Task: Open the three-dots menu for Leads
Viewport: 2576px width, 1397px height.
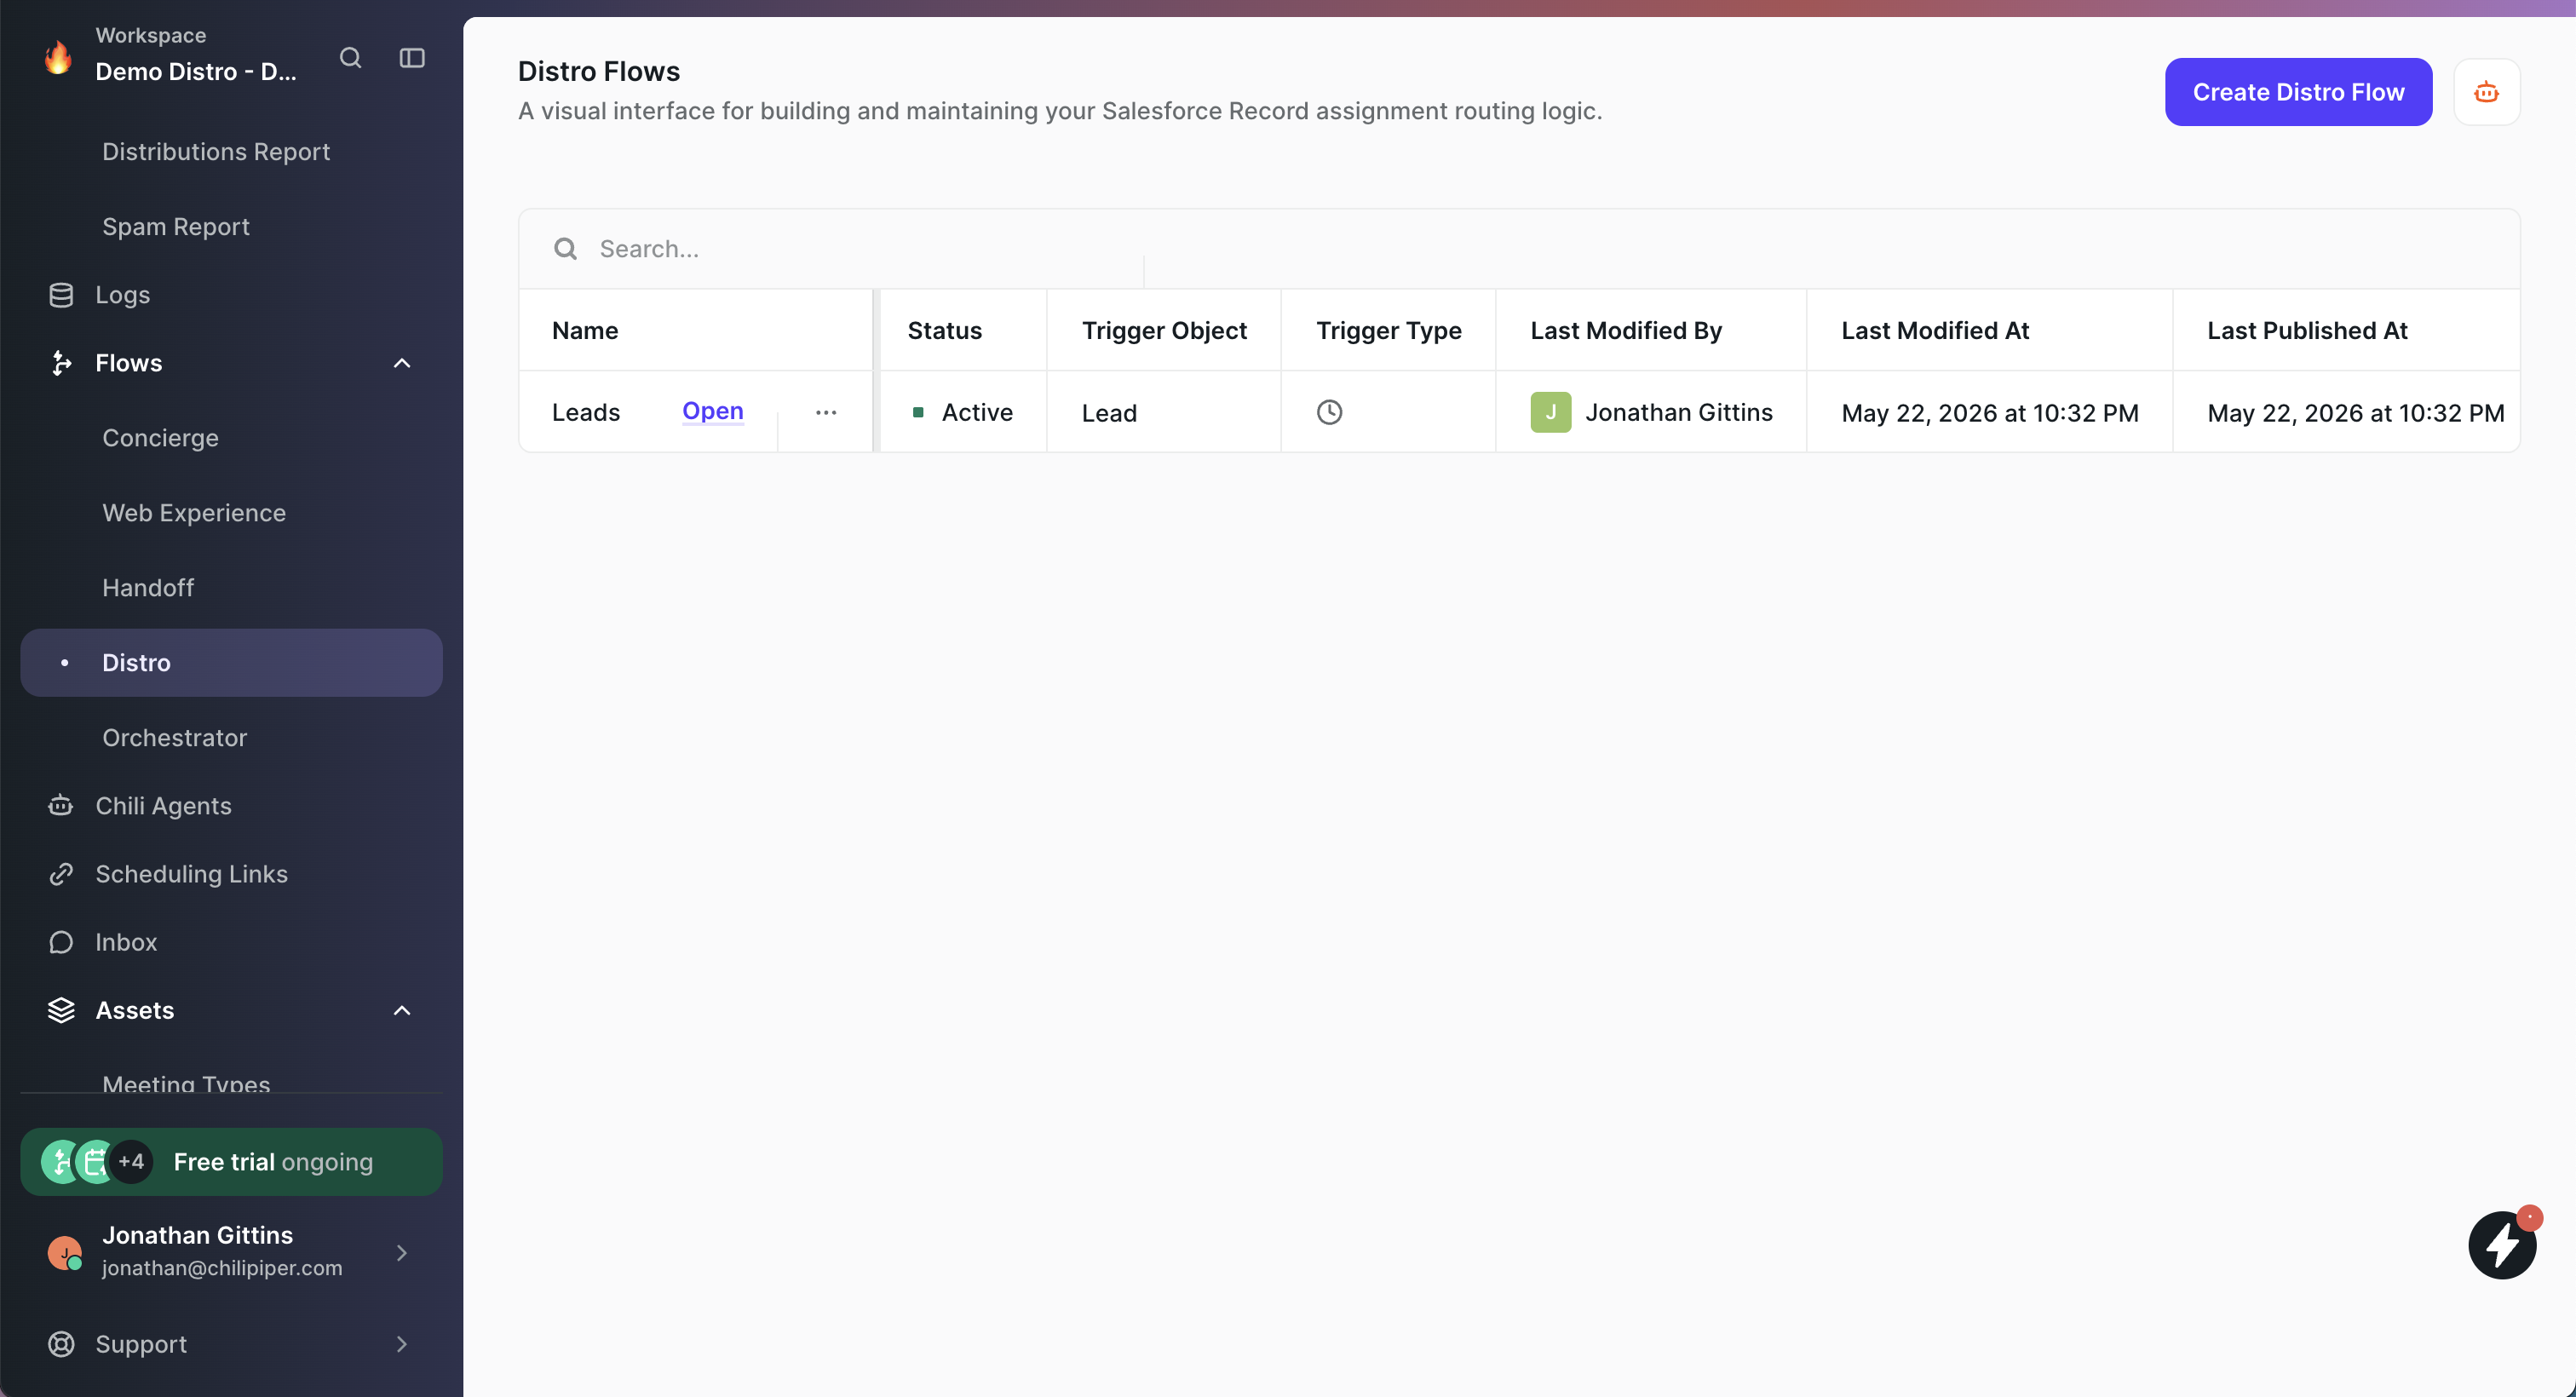Action: [825, 412]
